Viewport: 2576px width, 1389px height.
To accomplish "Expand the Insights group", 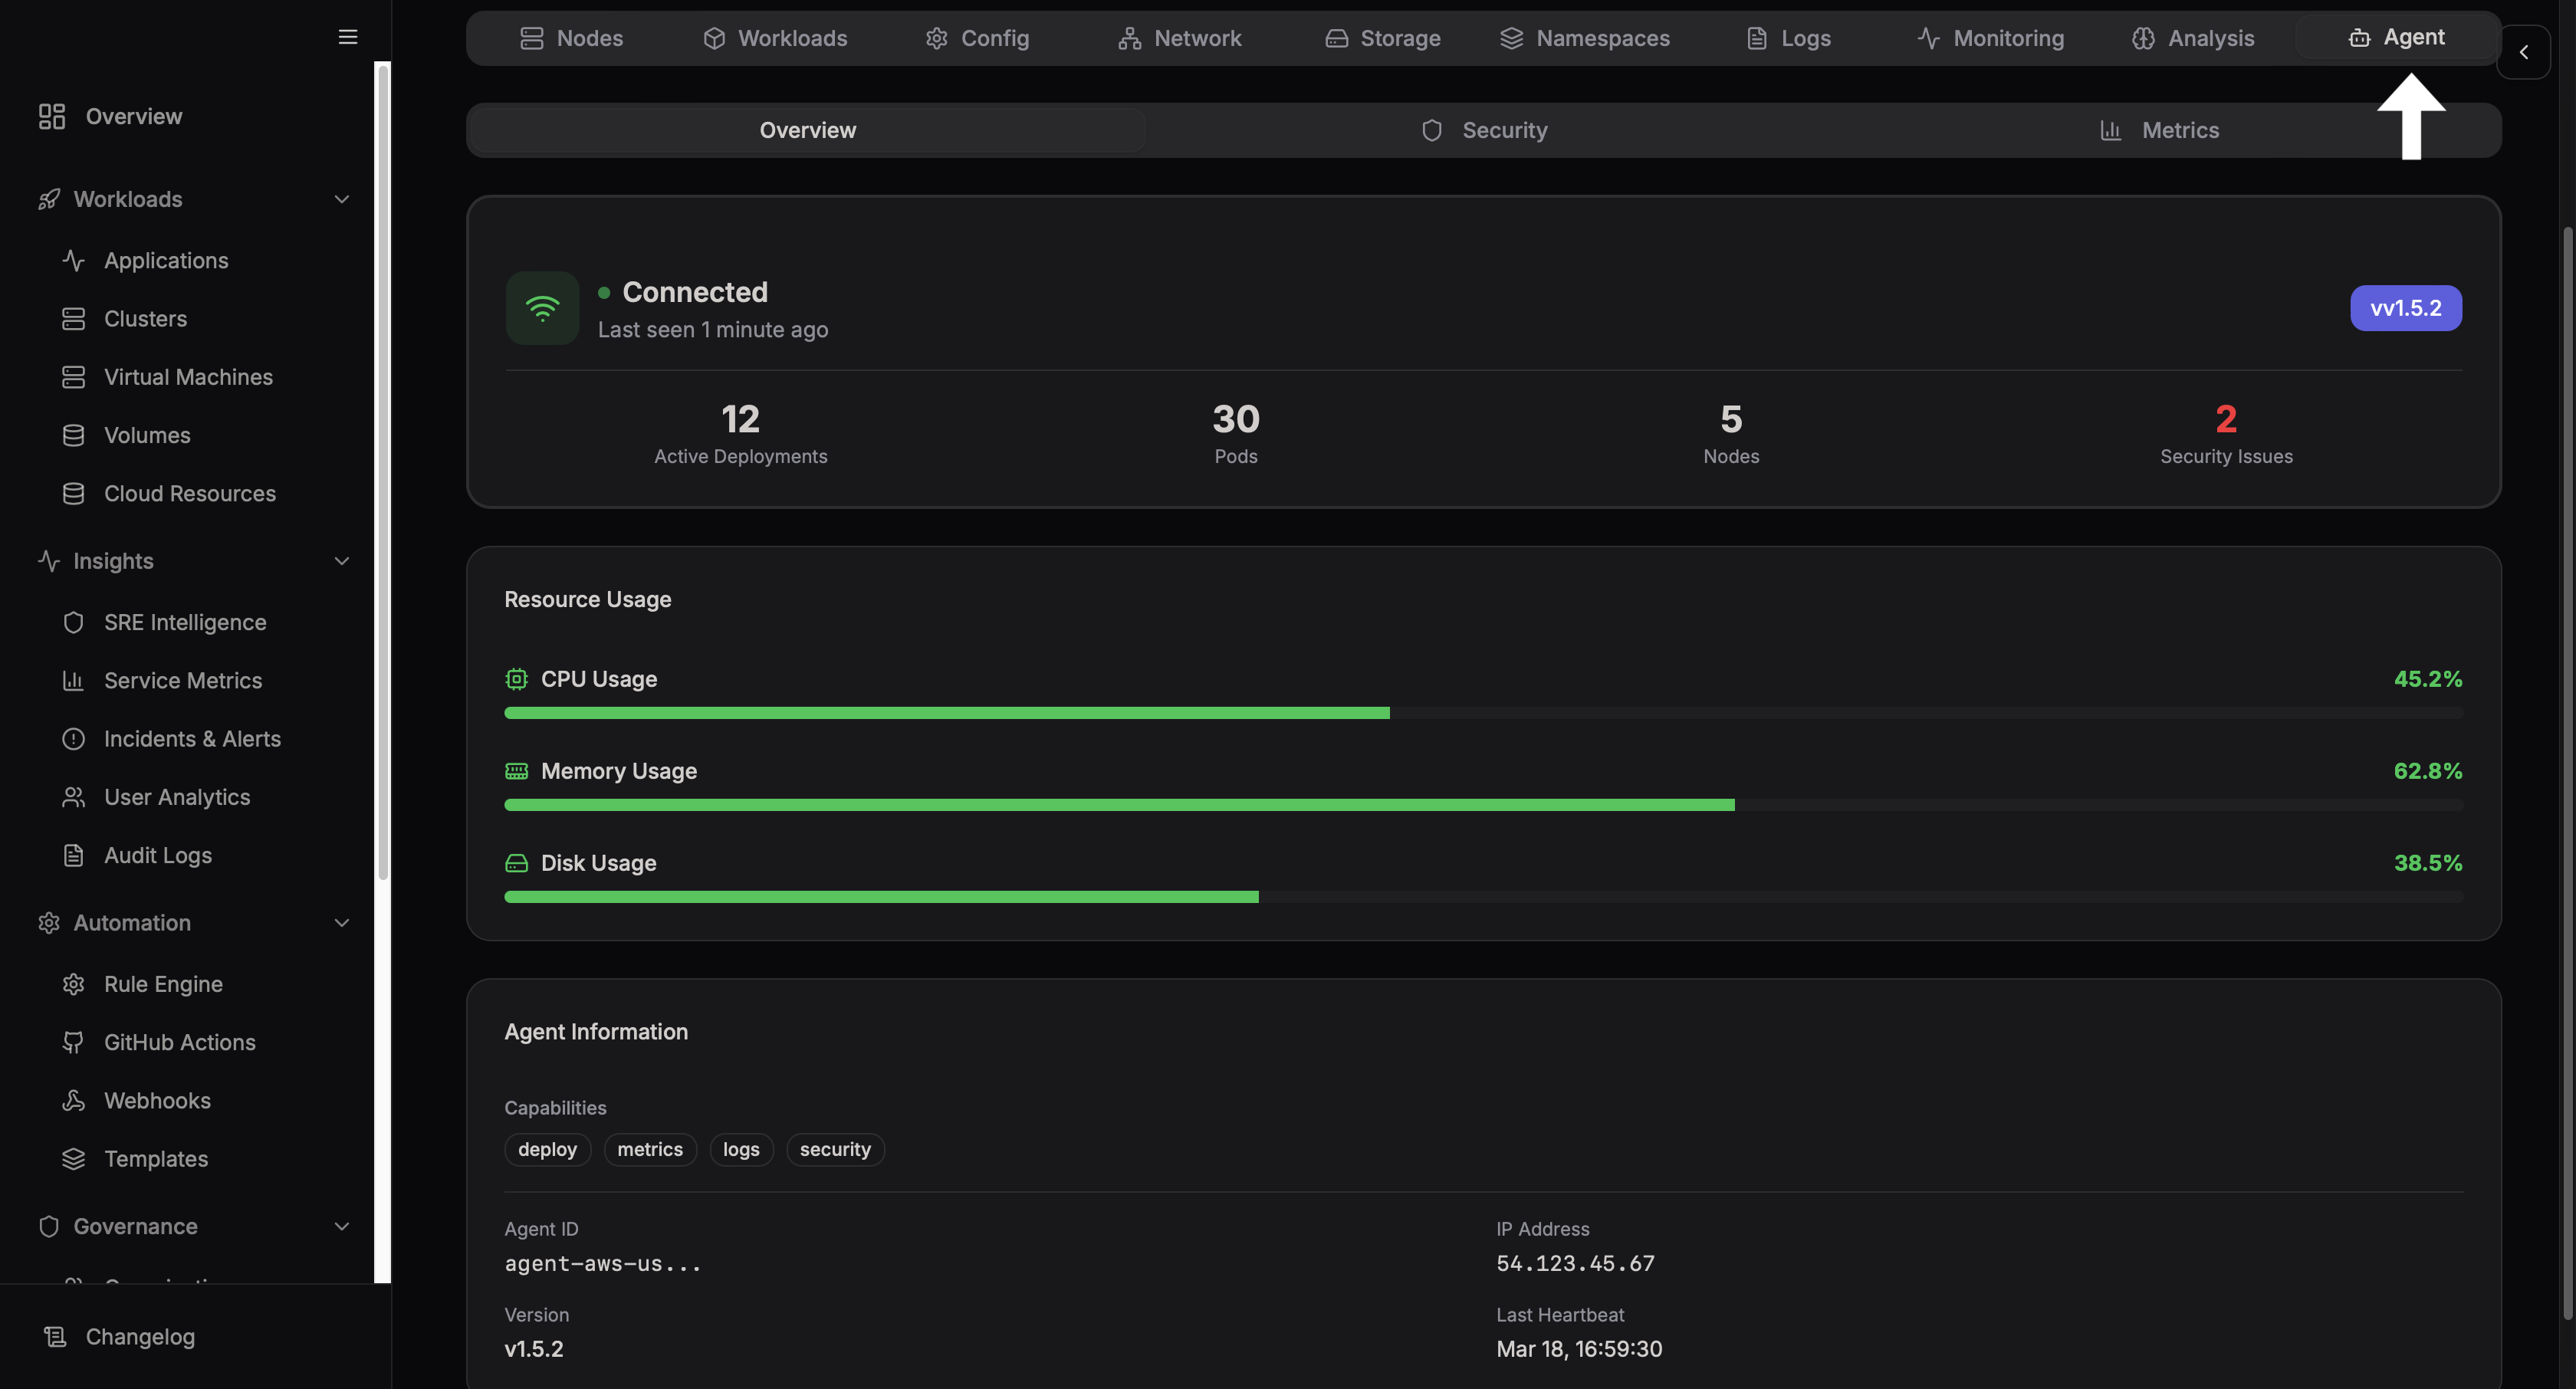I will [342, 561].
